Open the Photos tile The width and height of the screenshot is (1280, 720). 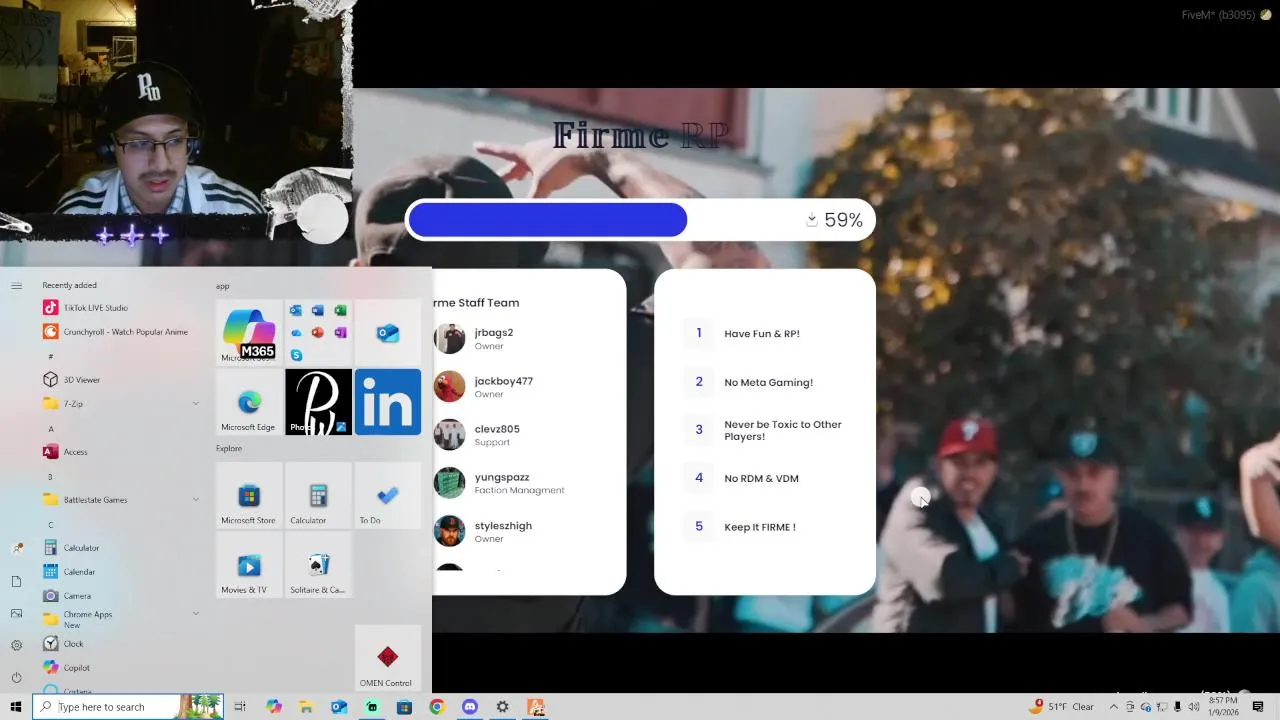tap(318, 402)
